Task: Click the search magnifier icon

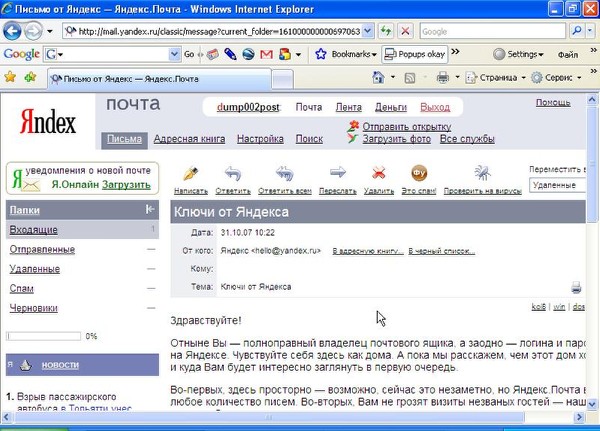Action: pos(577,31)
